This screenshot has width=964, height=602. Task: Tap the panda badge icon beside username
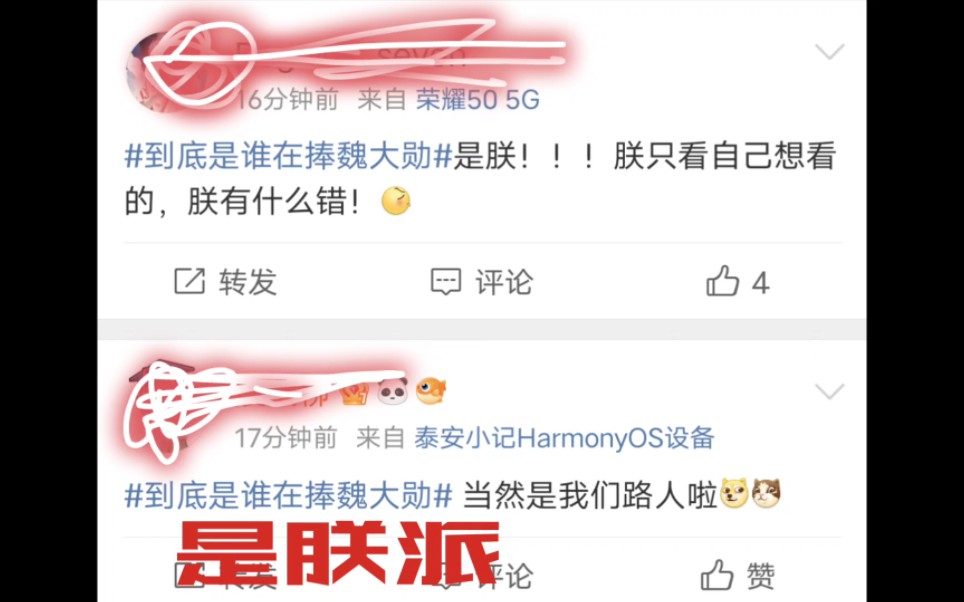[x=392, y=392]
